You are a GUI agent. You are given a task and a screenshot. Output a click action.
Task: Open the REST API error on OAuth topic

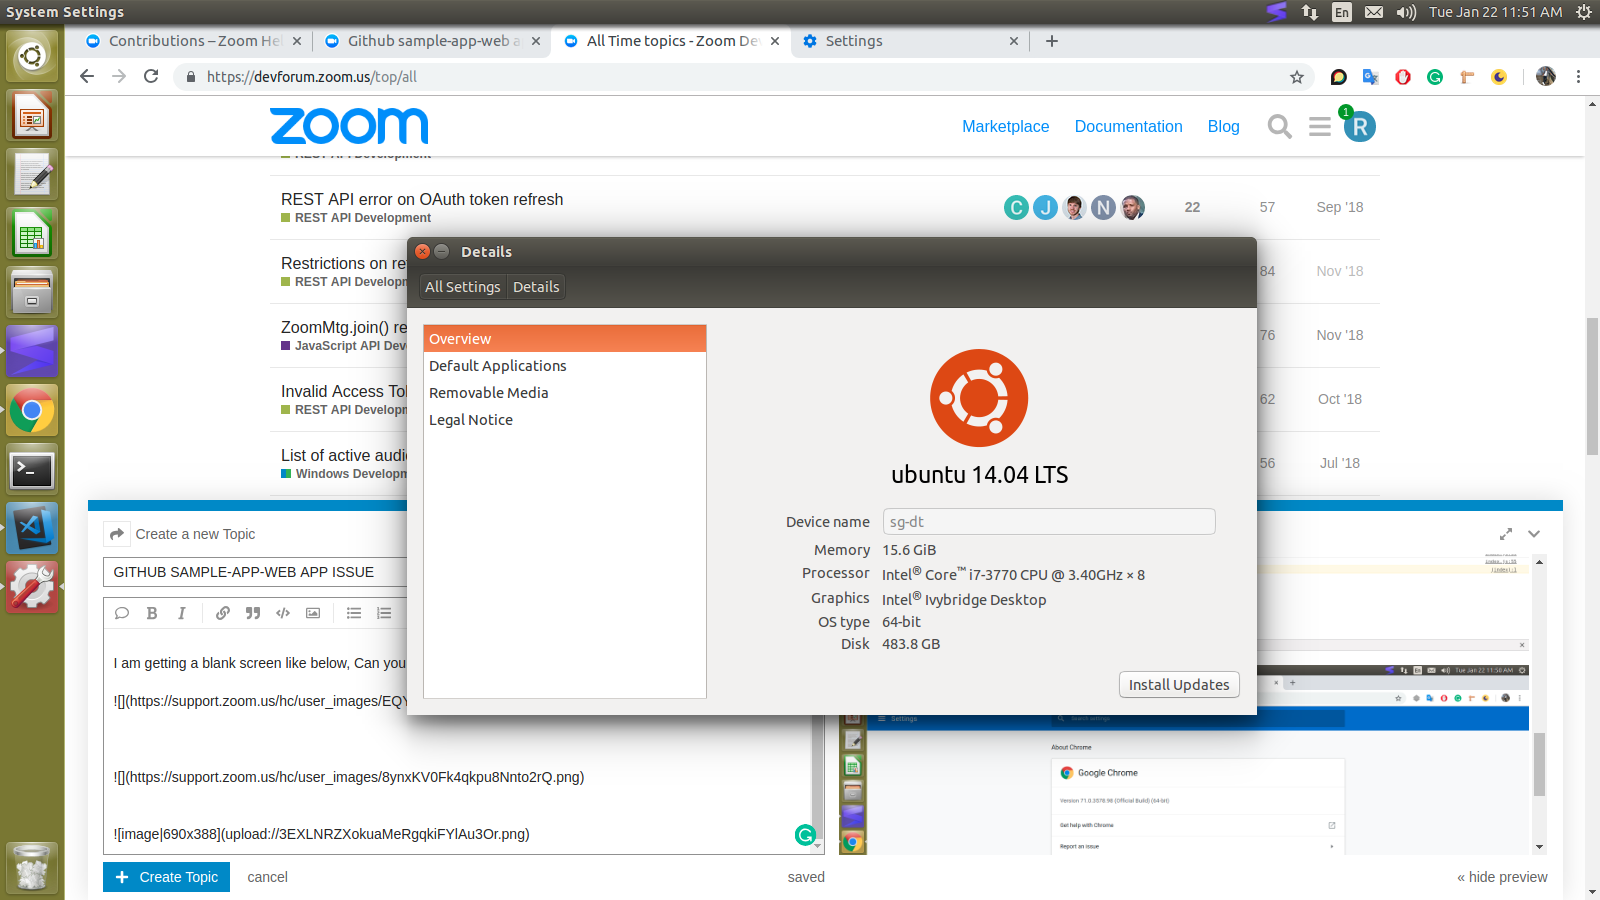click(x=422, y=199)
